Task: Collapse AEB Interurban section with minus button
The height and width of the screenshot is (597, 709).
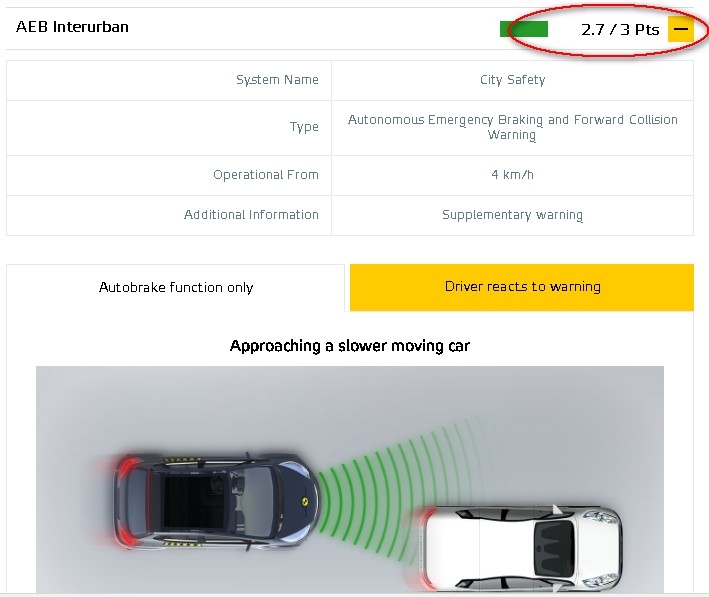Action: (x=681, y=29)
